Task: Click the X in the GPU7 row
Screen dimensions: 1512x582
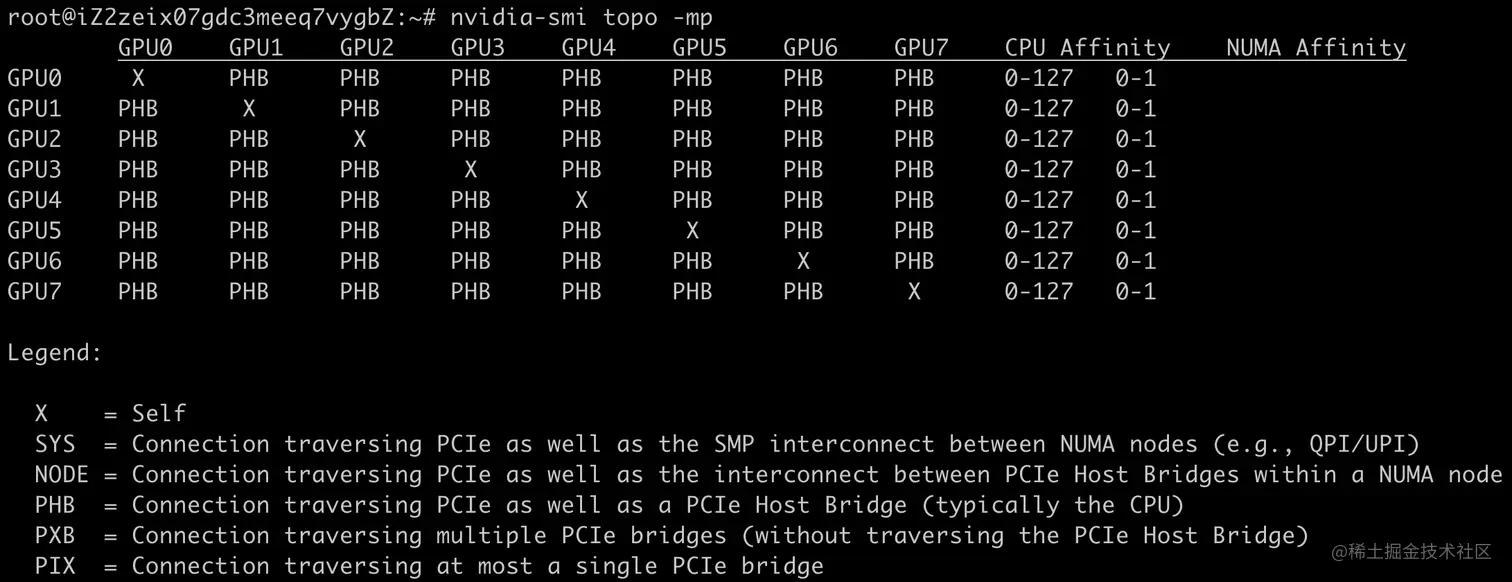Action: 914,292
